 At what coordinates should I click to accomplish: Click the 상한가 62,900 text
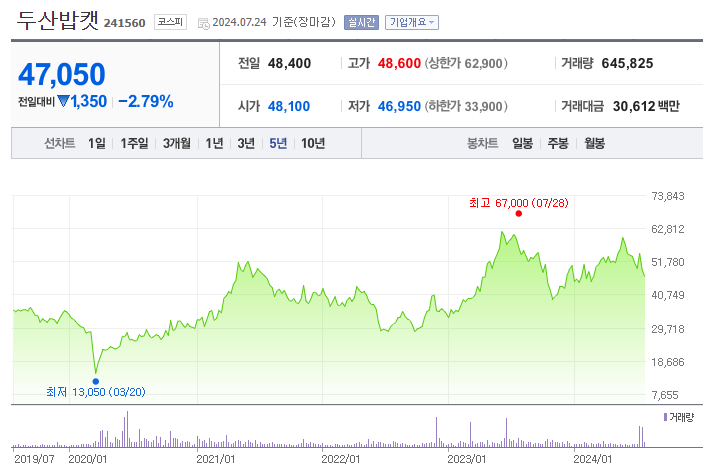pos(466,63)
